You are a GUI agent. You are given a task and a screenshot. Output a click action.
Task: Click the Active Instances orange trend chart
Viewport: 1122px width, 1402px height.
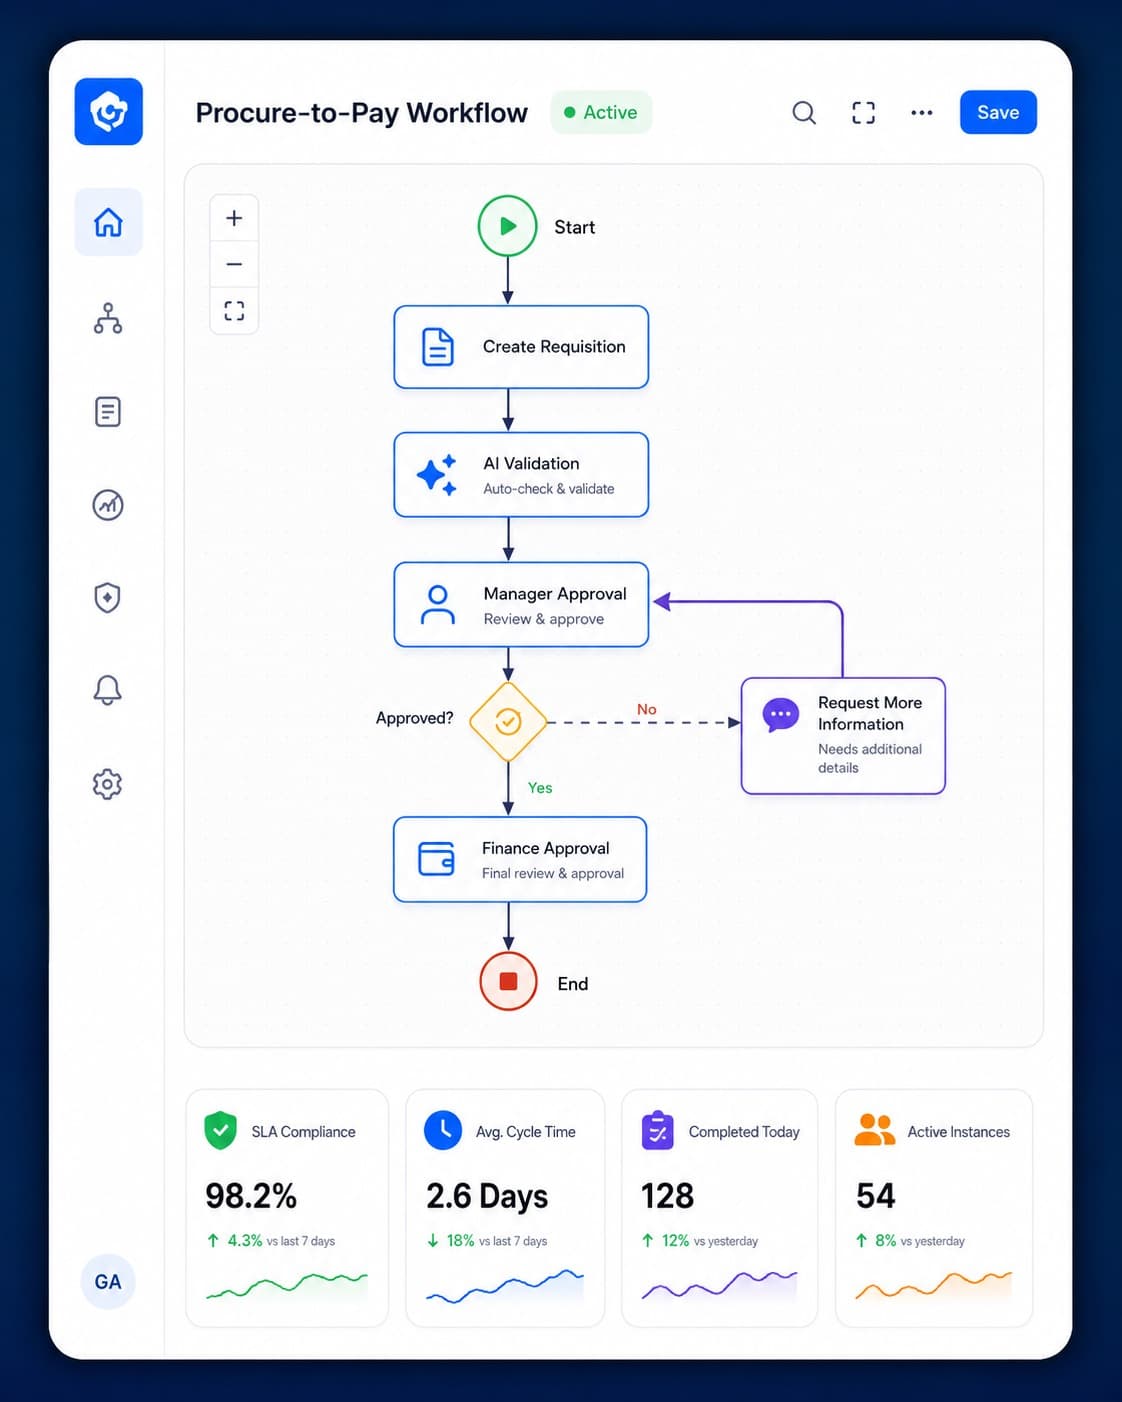pyautogui.click(x=934, y=1286)
